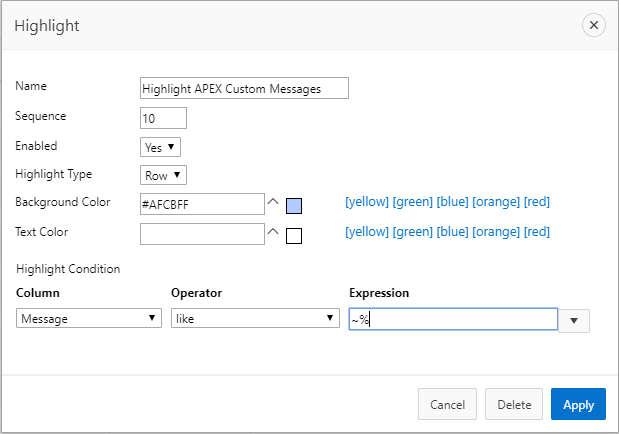Click the Sequence input field

(163, 118)
